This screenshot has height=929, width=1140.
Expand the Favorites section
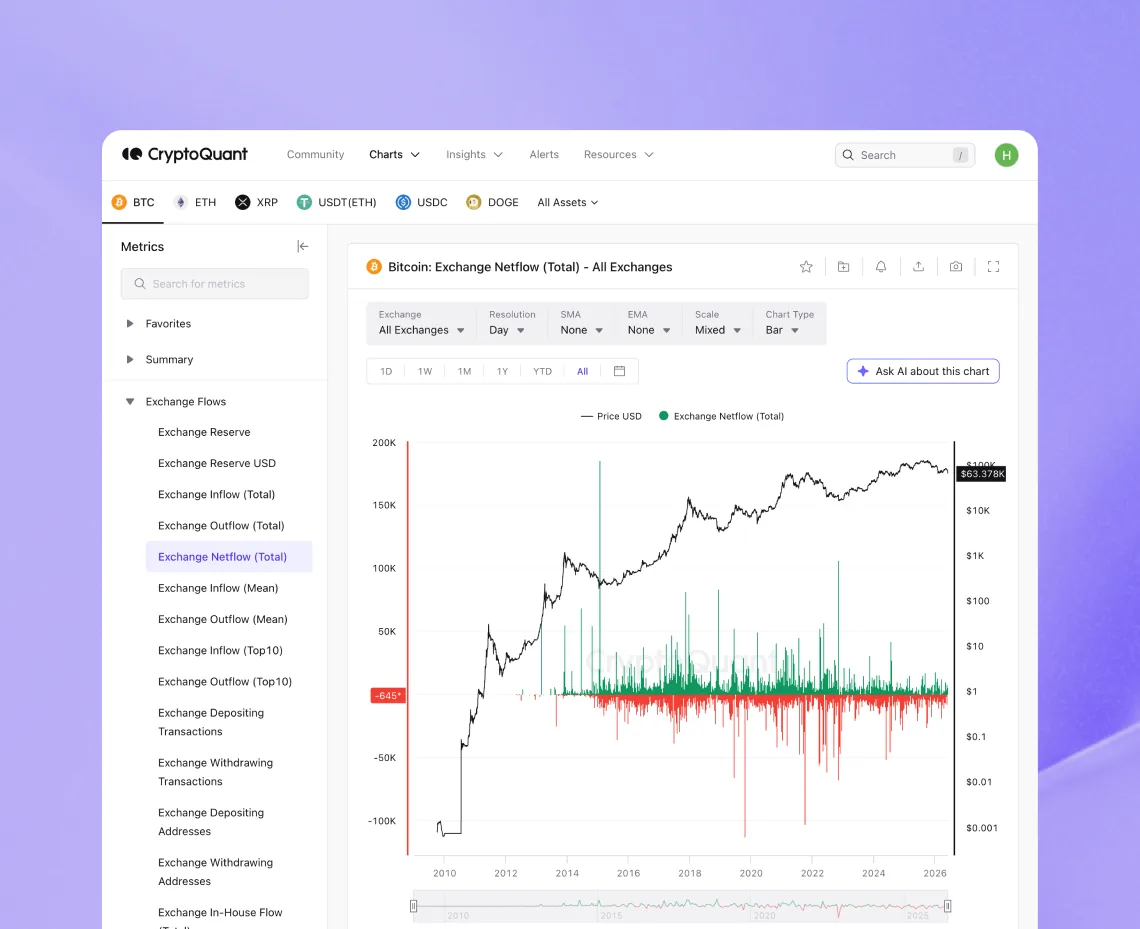160,323
